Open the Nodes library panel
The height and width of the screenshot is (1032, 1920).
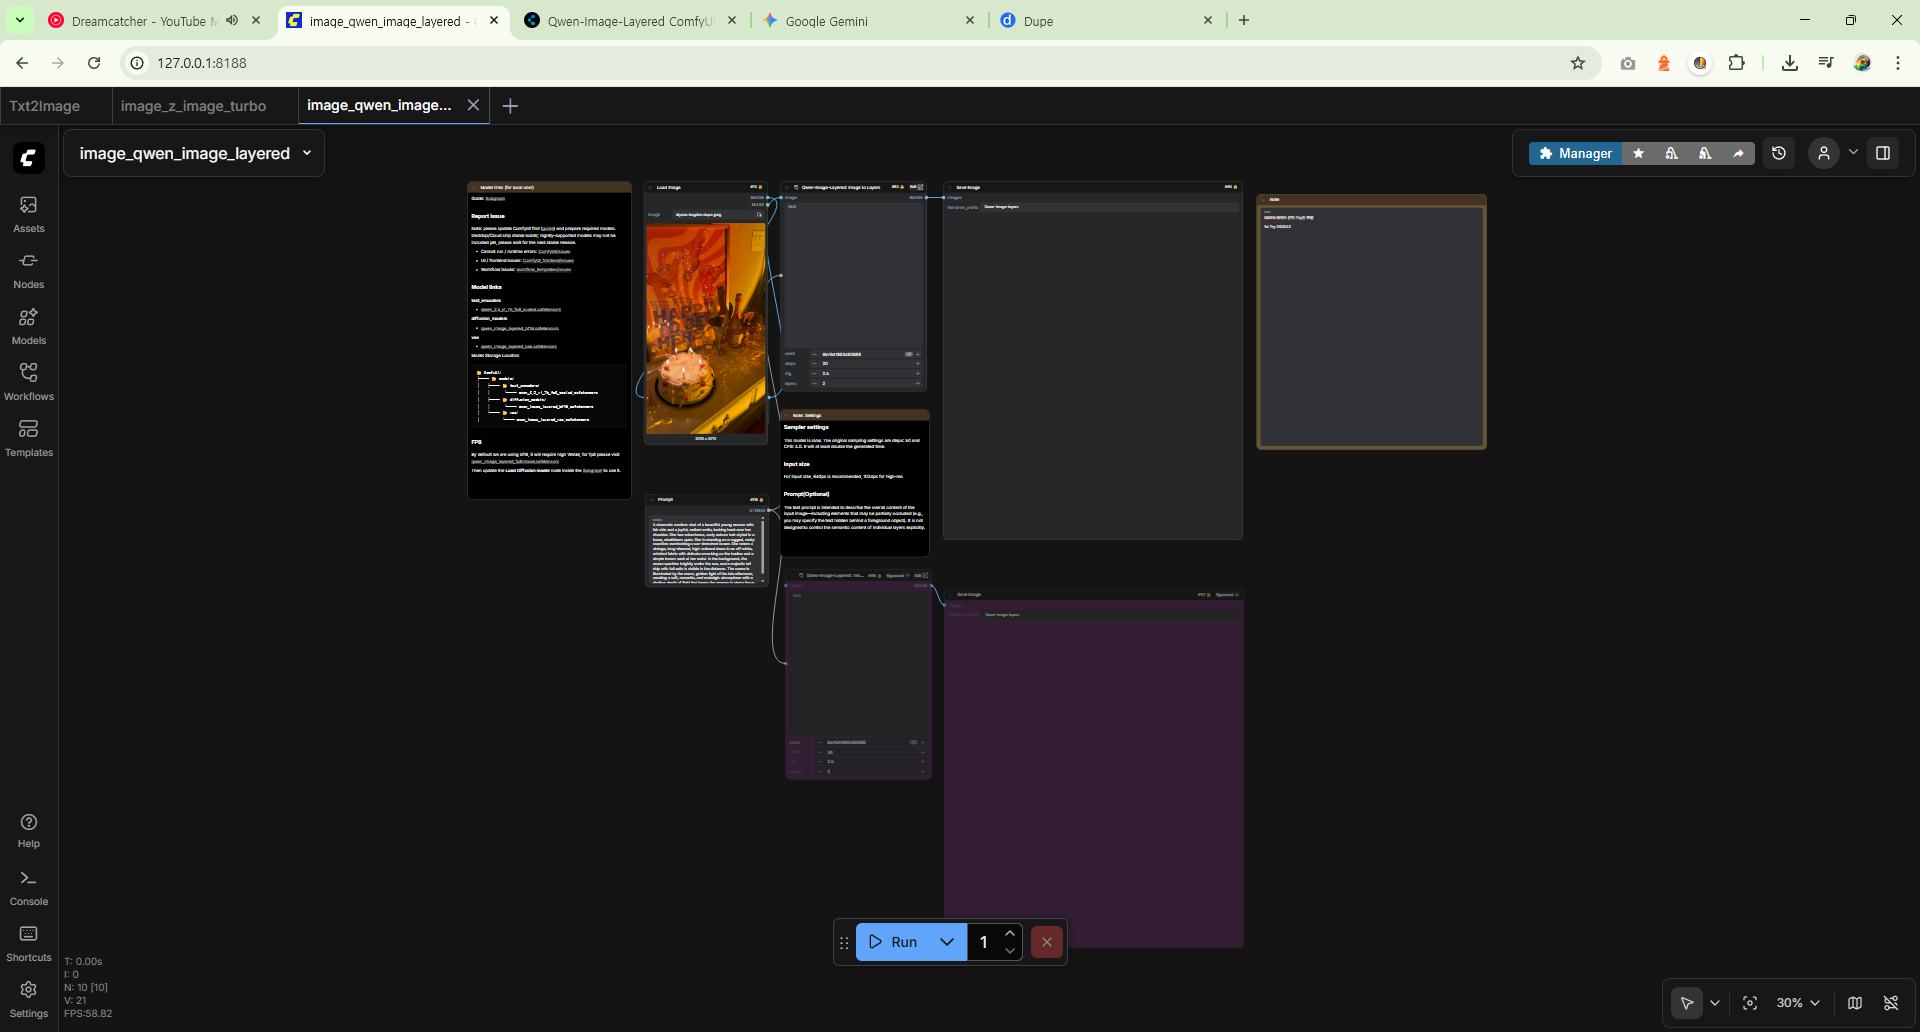click(28, 269)
